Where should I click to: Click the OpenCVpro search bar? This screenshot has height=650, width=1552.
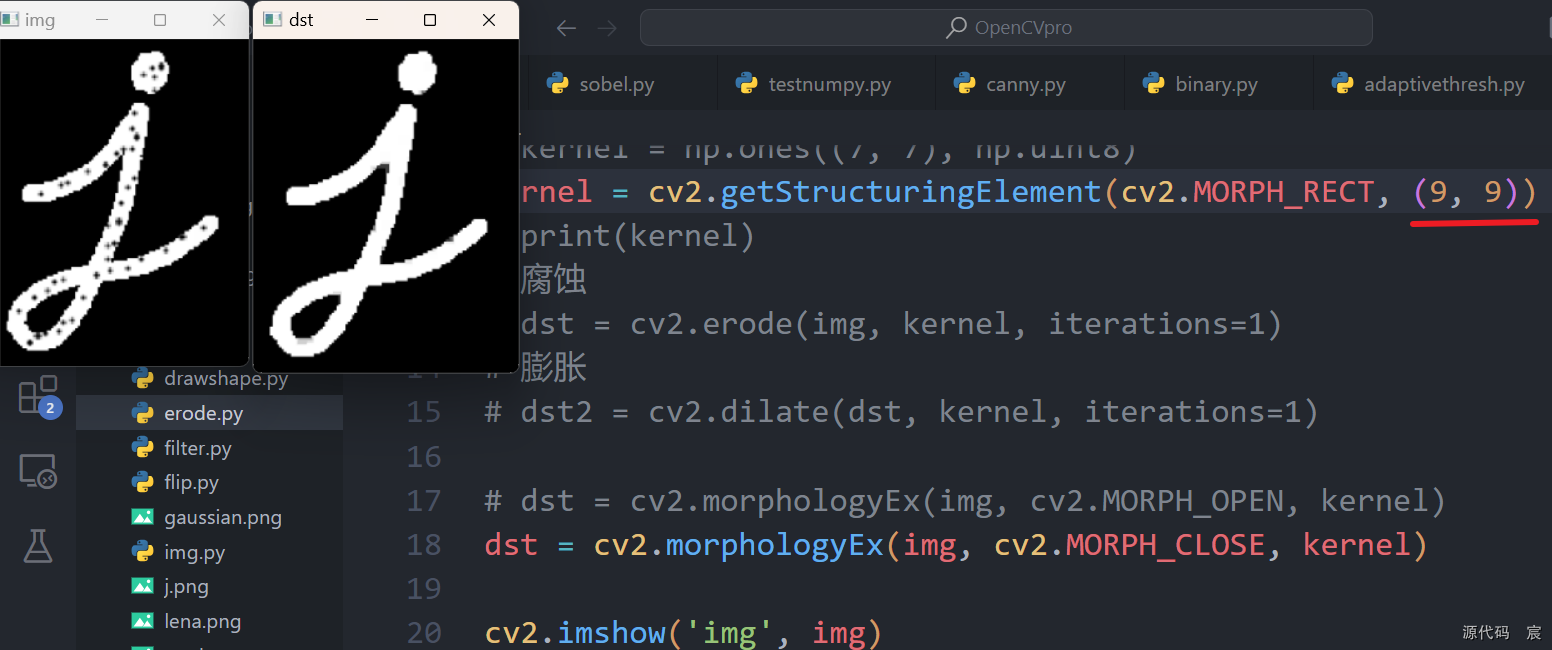(x=1006, y=28)
